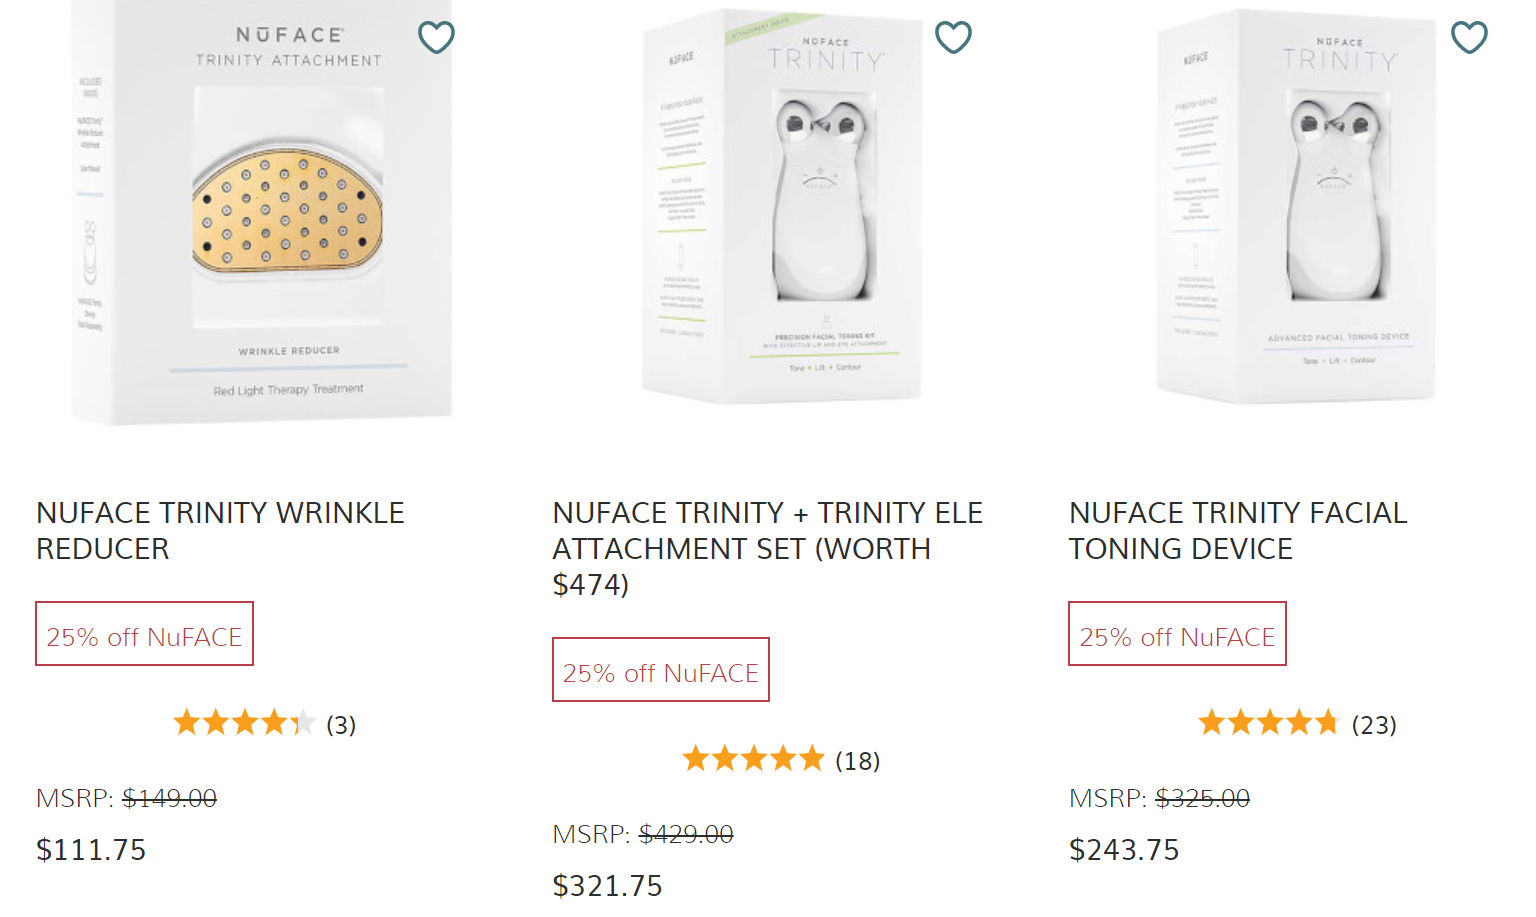1536x917 pixels.
Task: Open the Trinity Facial Toning Device product image
Action: click(x=1296, y=210)
